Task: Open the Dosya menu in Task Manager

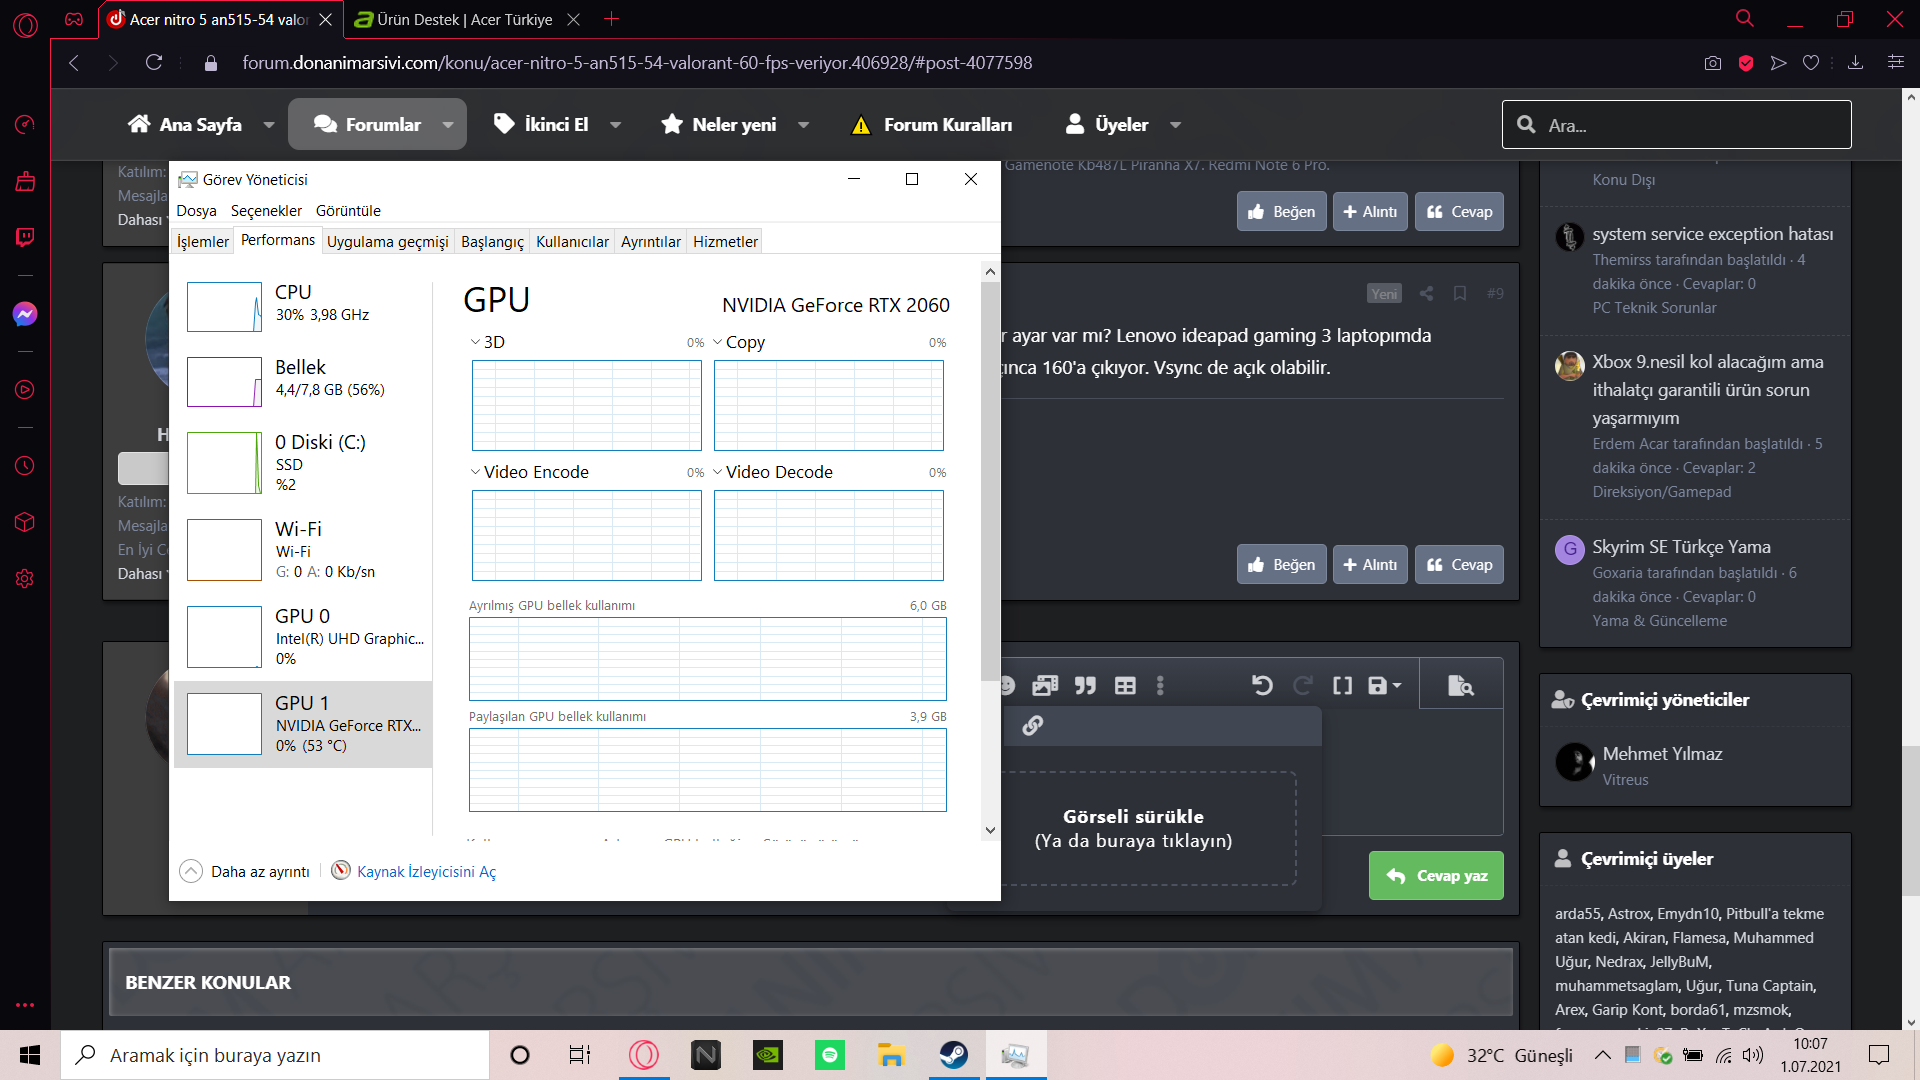Action: pyautogui.click(x=196, y=211)
